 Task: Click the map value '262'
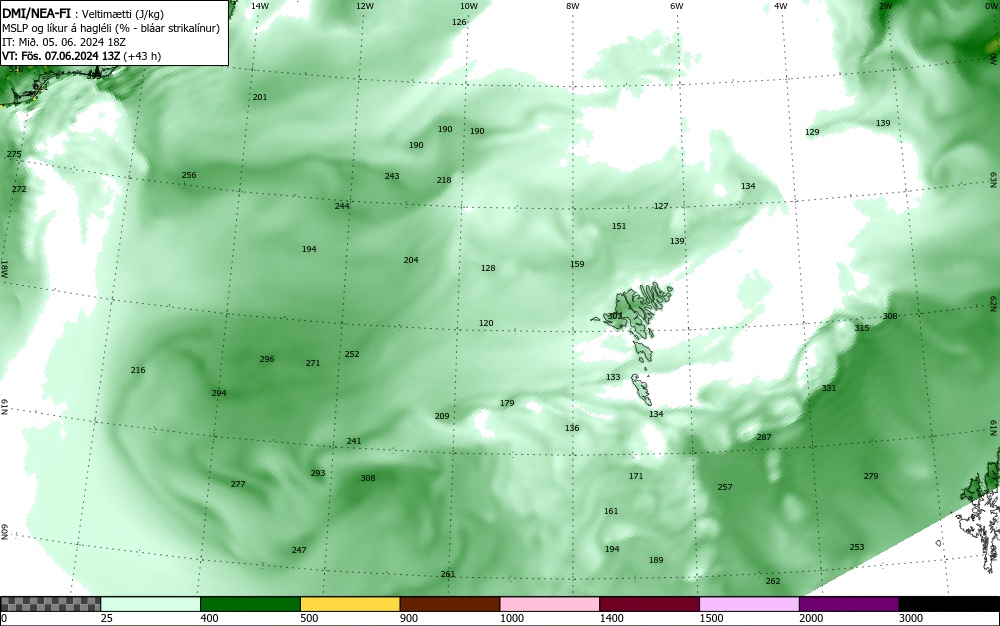(773, 581)
